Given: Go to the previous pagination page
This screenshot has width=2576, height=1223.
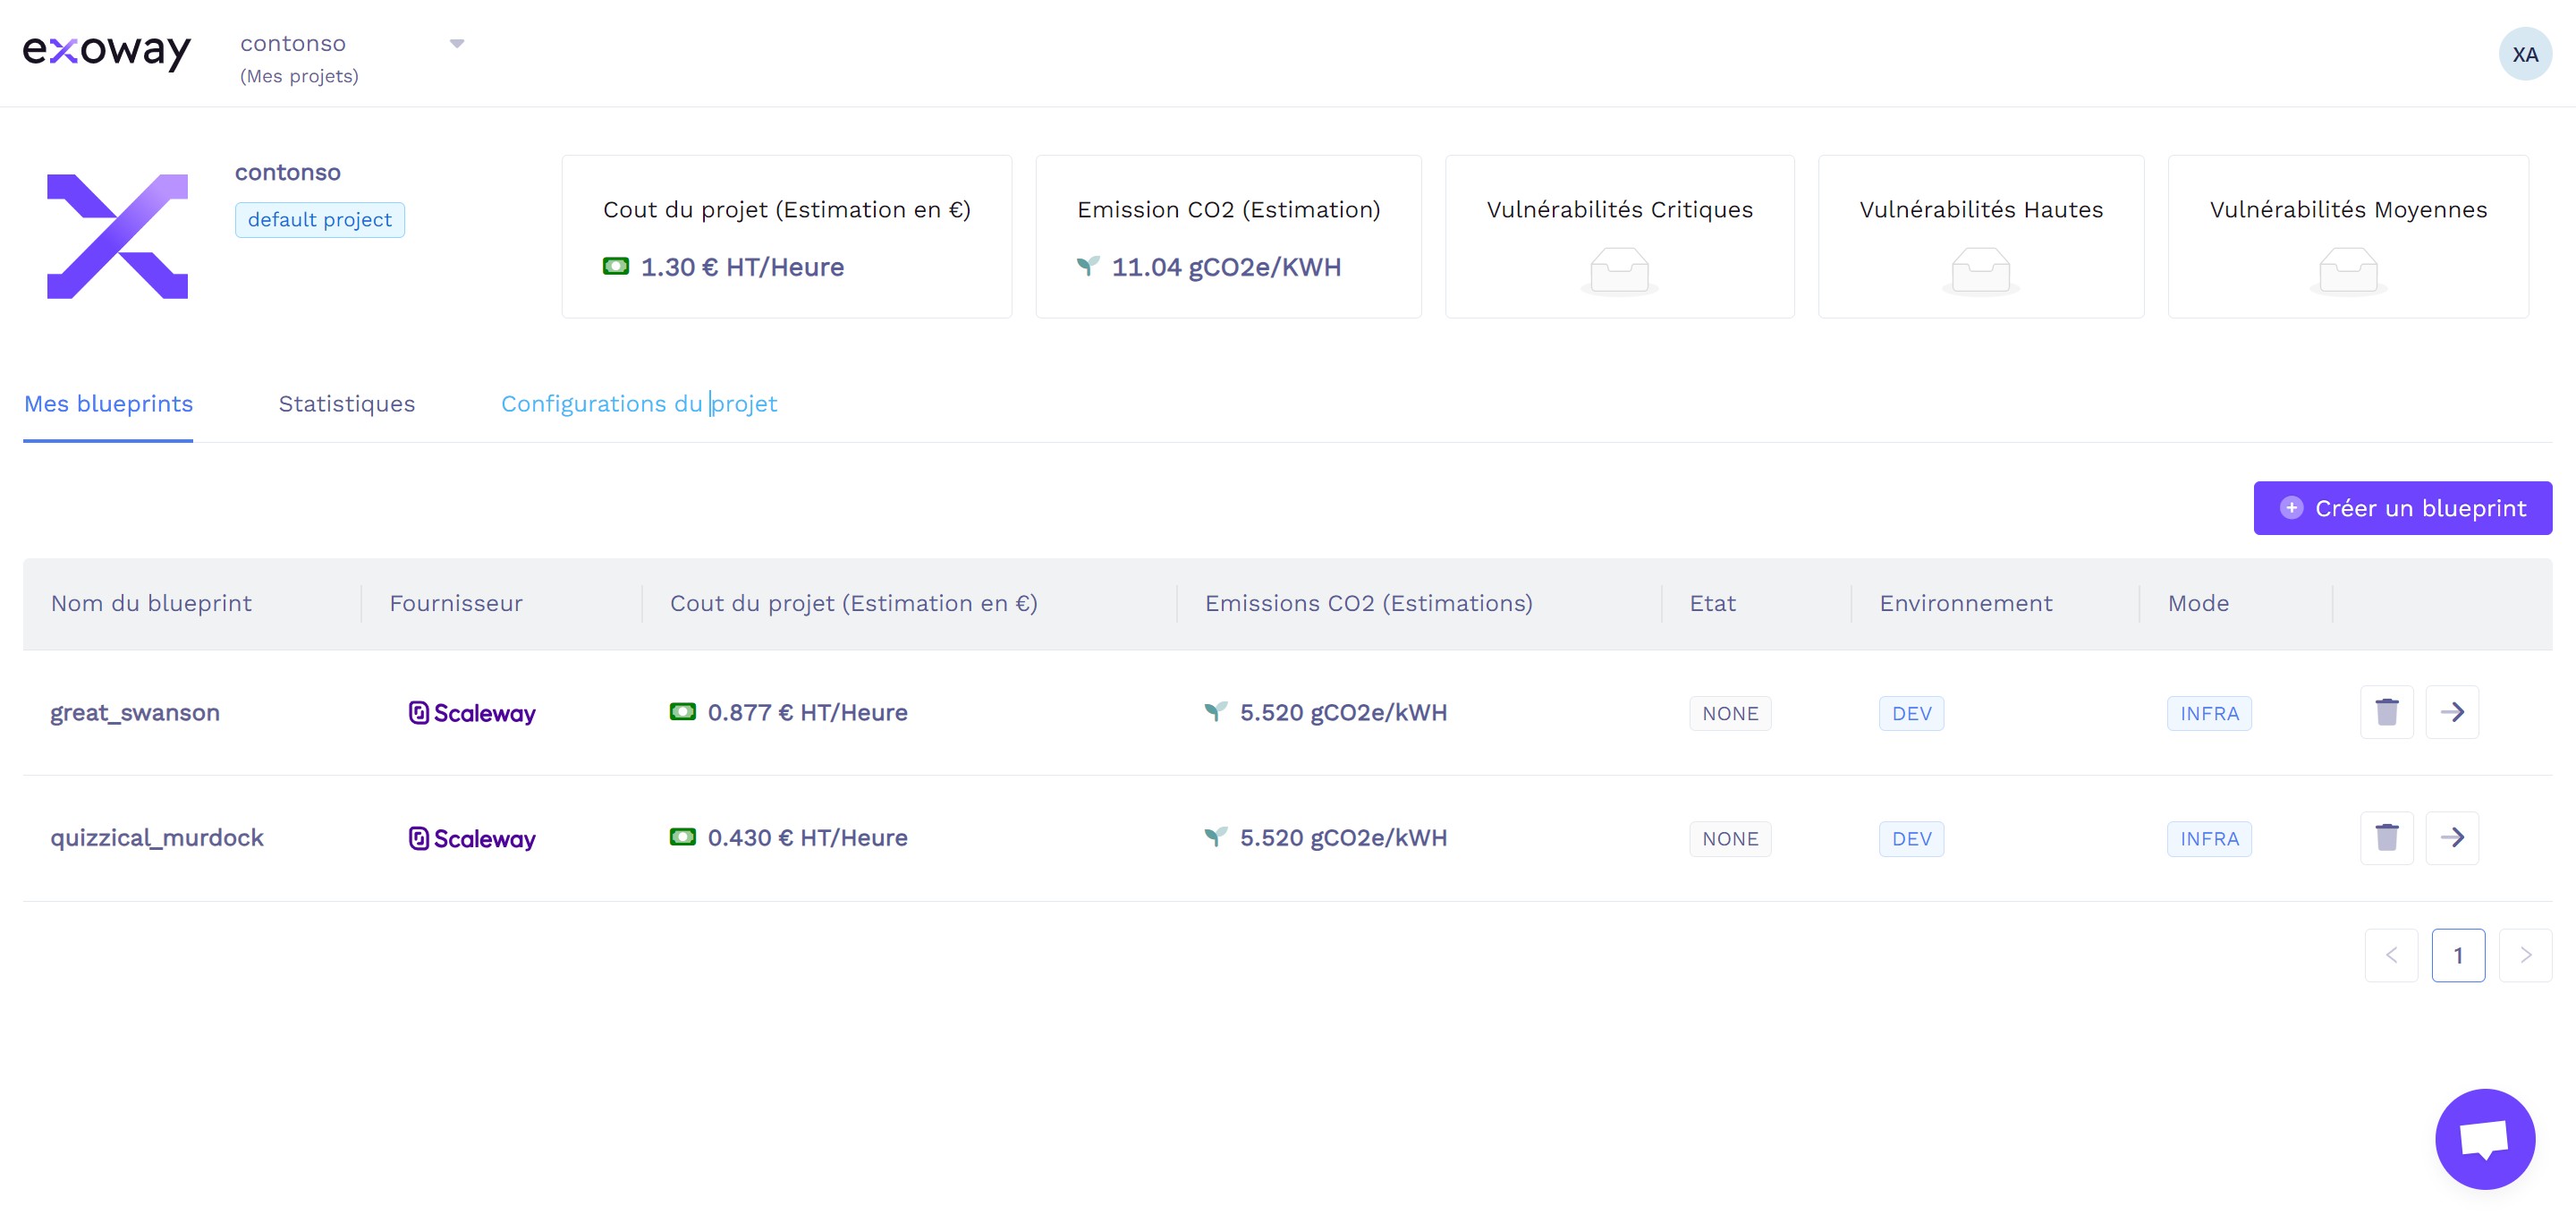Looking at the screenshot, I should (2391, 955).
